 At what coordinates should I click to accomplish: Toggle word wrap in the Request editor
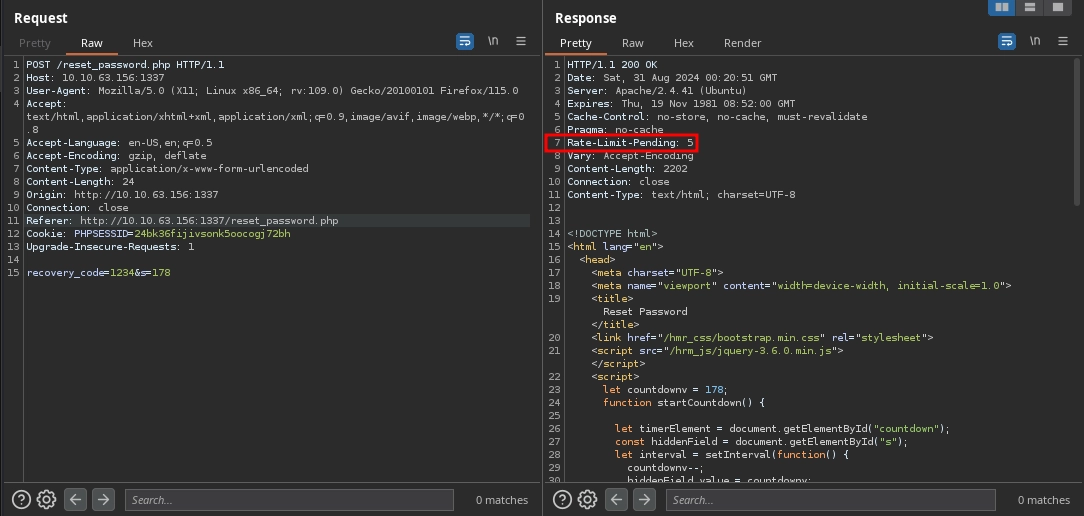pos(465,41)
